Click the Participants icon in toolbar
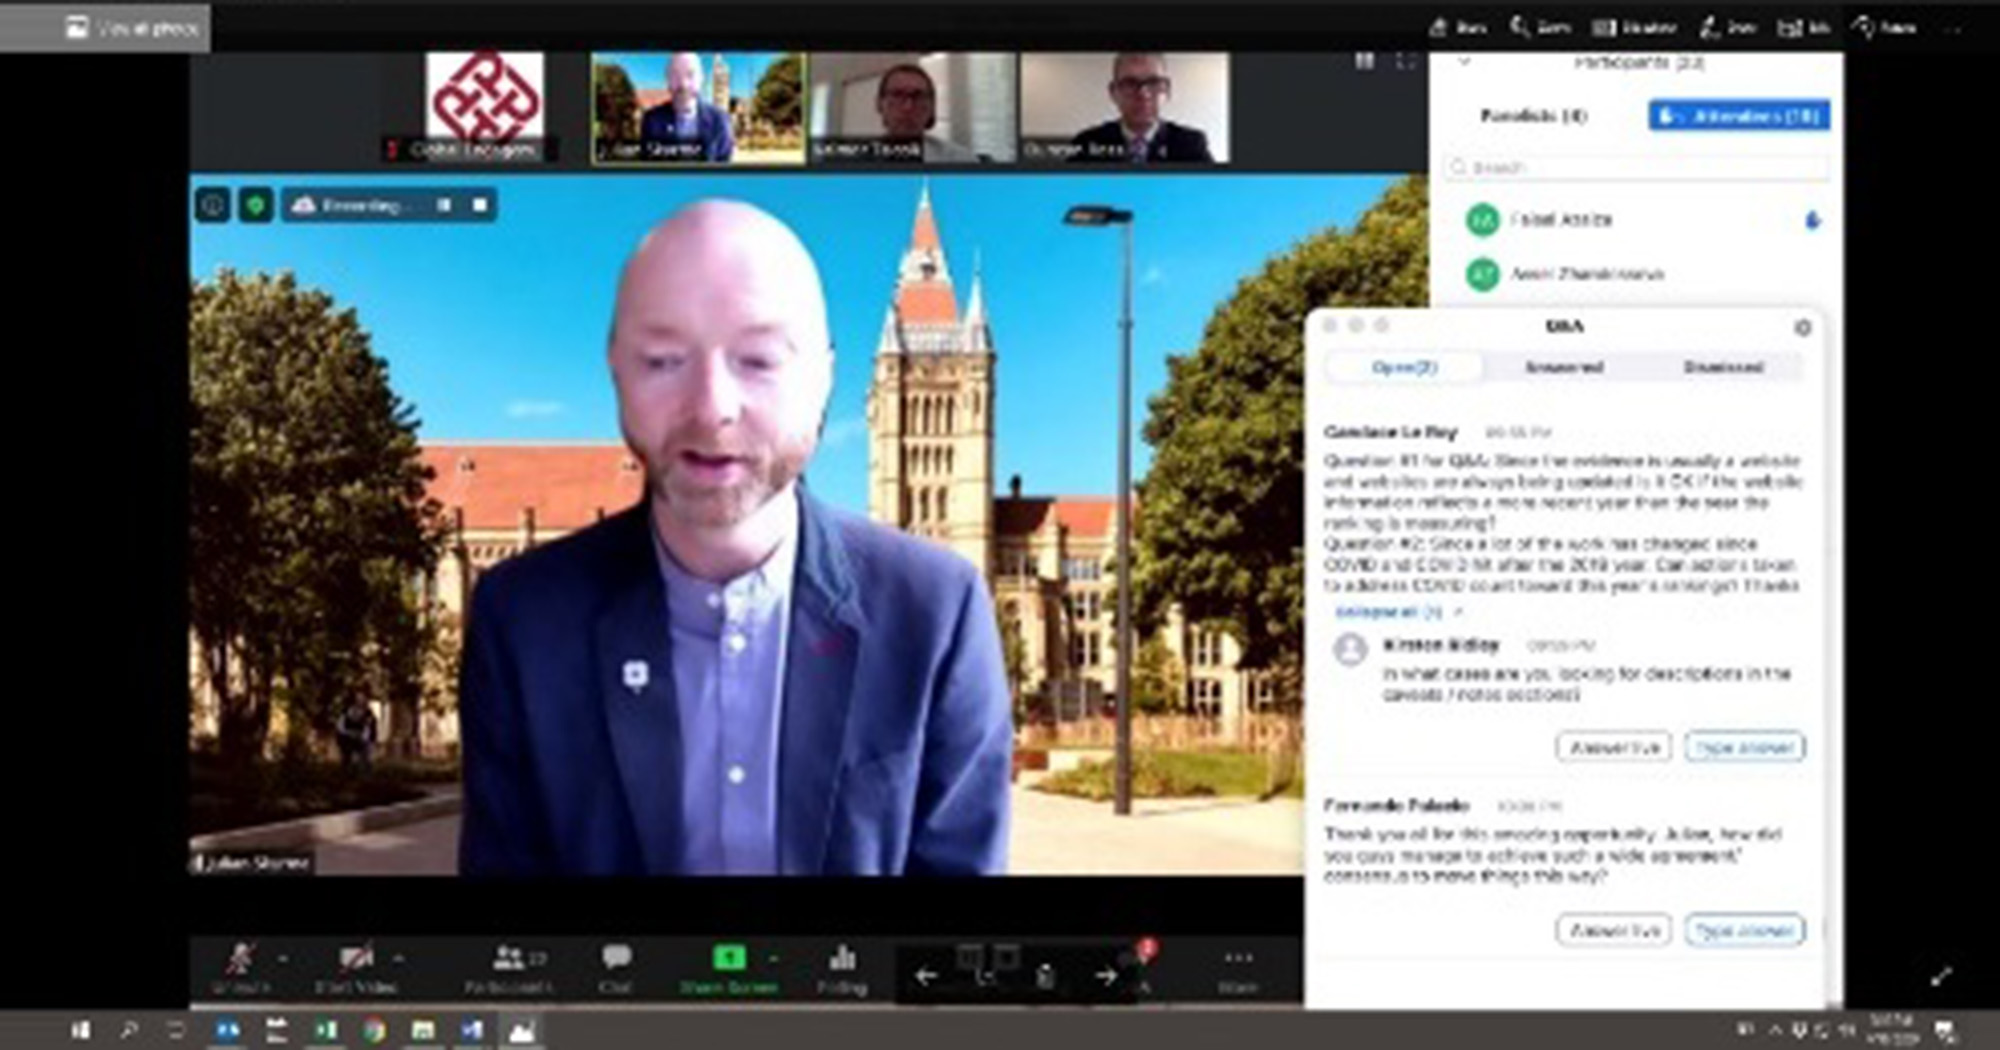This screenshot has height=1050, width=2000. tap(509, 958)
